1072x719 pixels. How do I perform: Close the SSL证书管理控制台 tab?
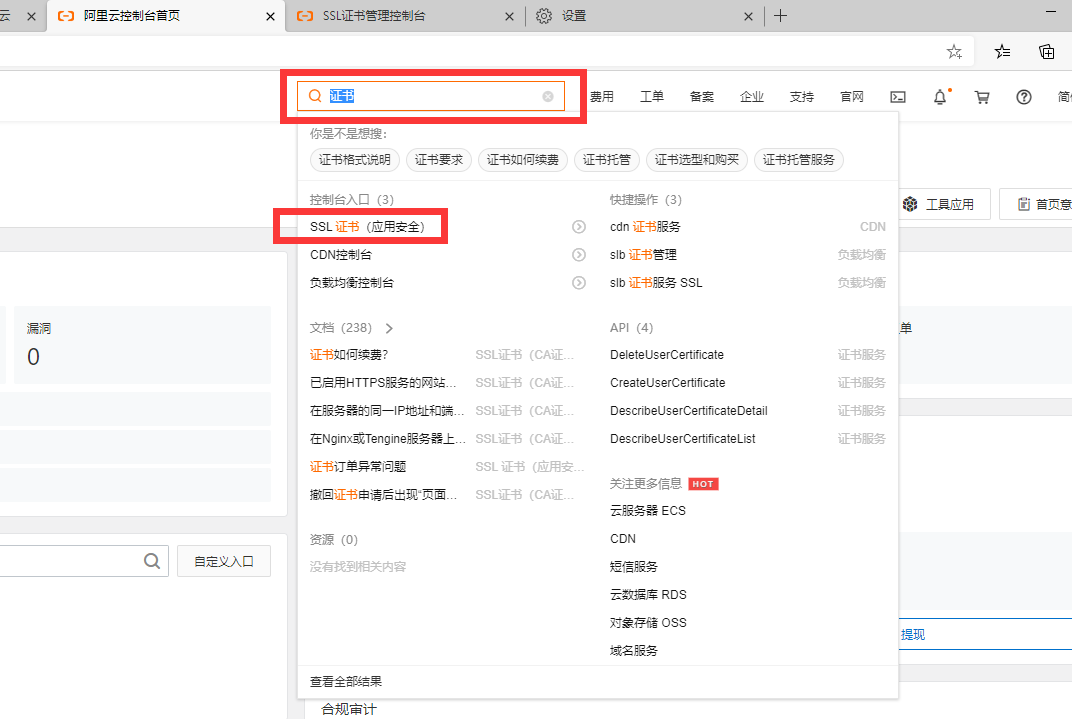point(509,16)
